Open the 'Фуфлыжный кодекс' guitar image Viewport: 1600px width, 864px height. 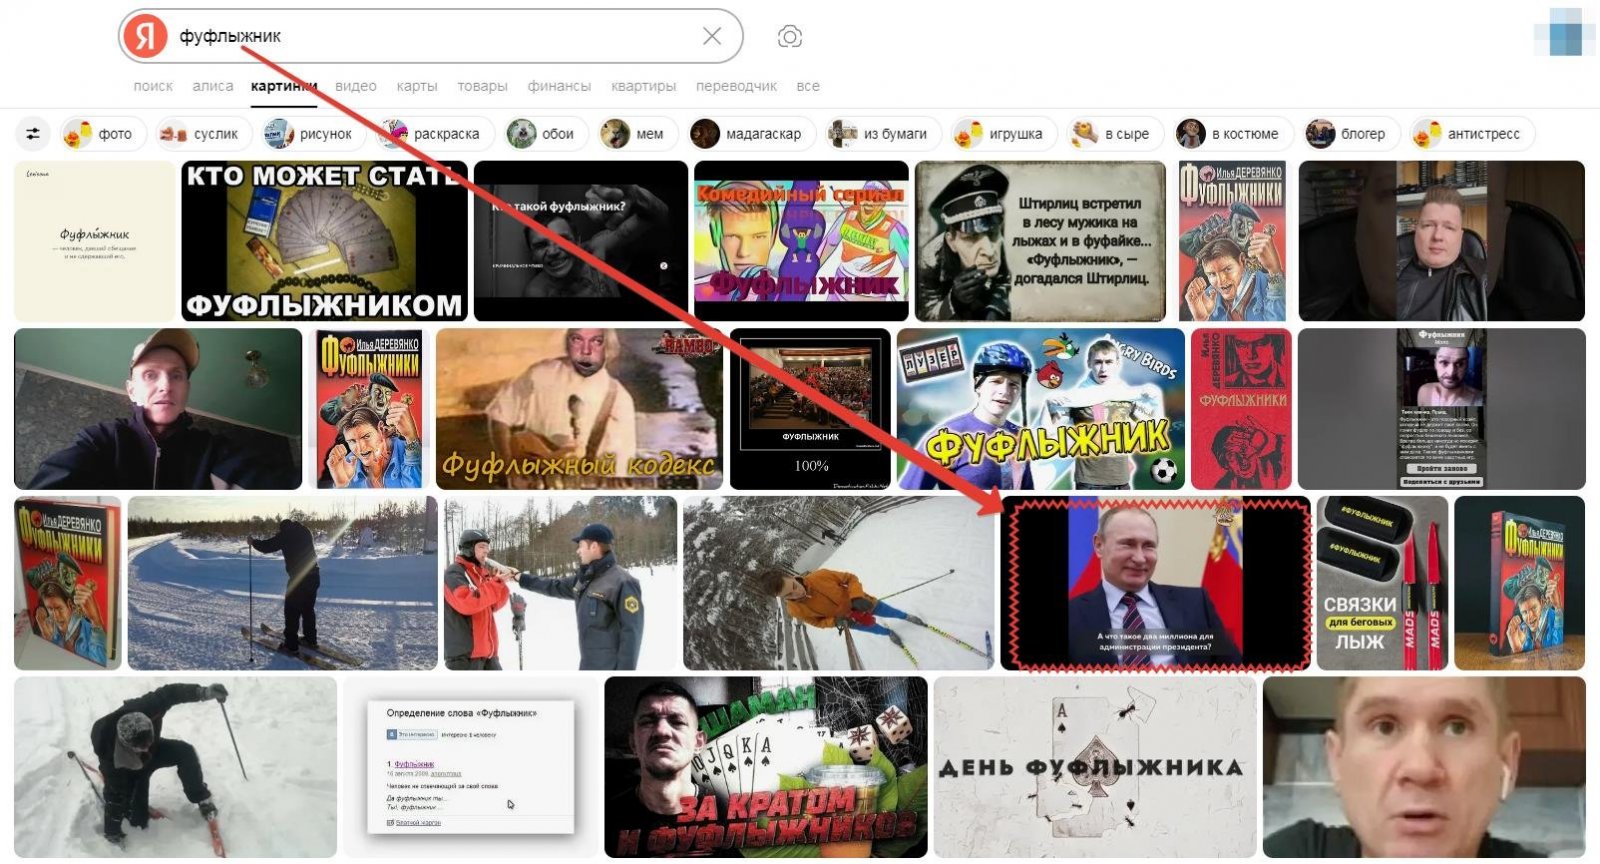coord(578,409)
